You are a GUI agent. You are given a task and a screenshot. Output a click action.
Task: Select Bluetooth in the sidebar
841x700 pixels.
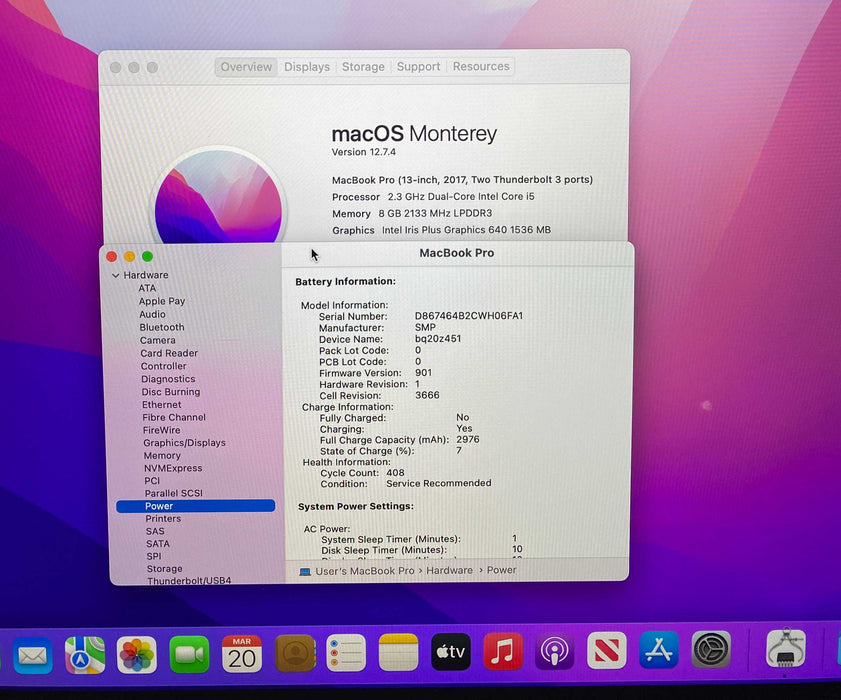pyautogui.click(x=162, y=327)
